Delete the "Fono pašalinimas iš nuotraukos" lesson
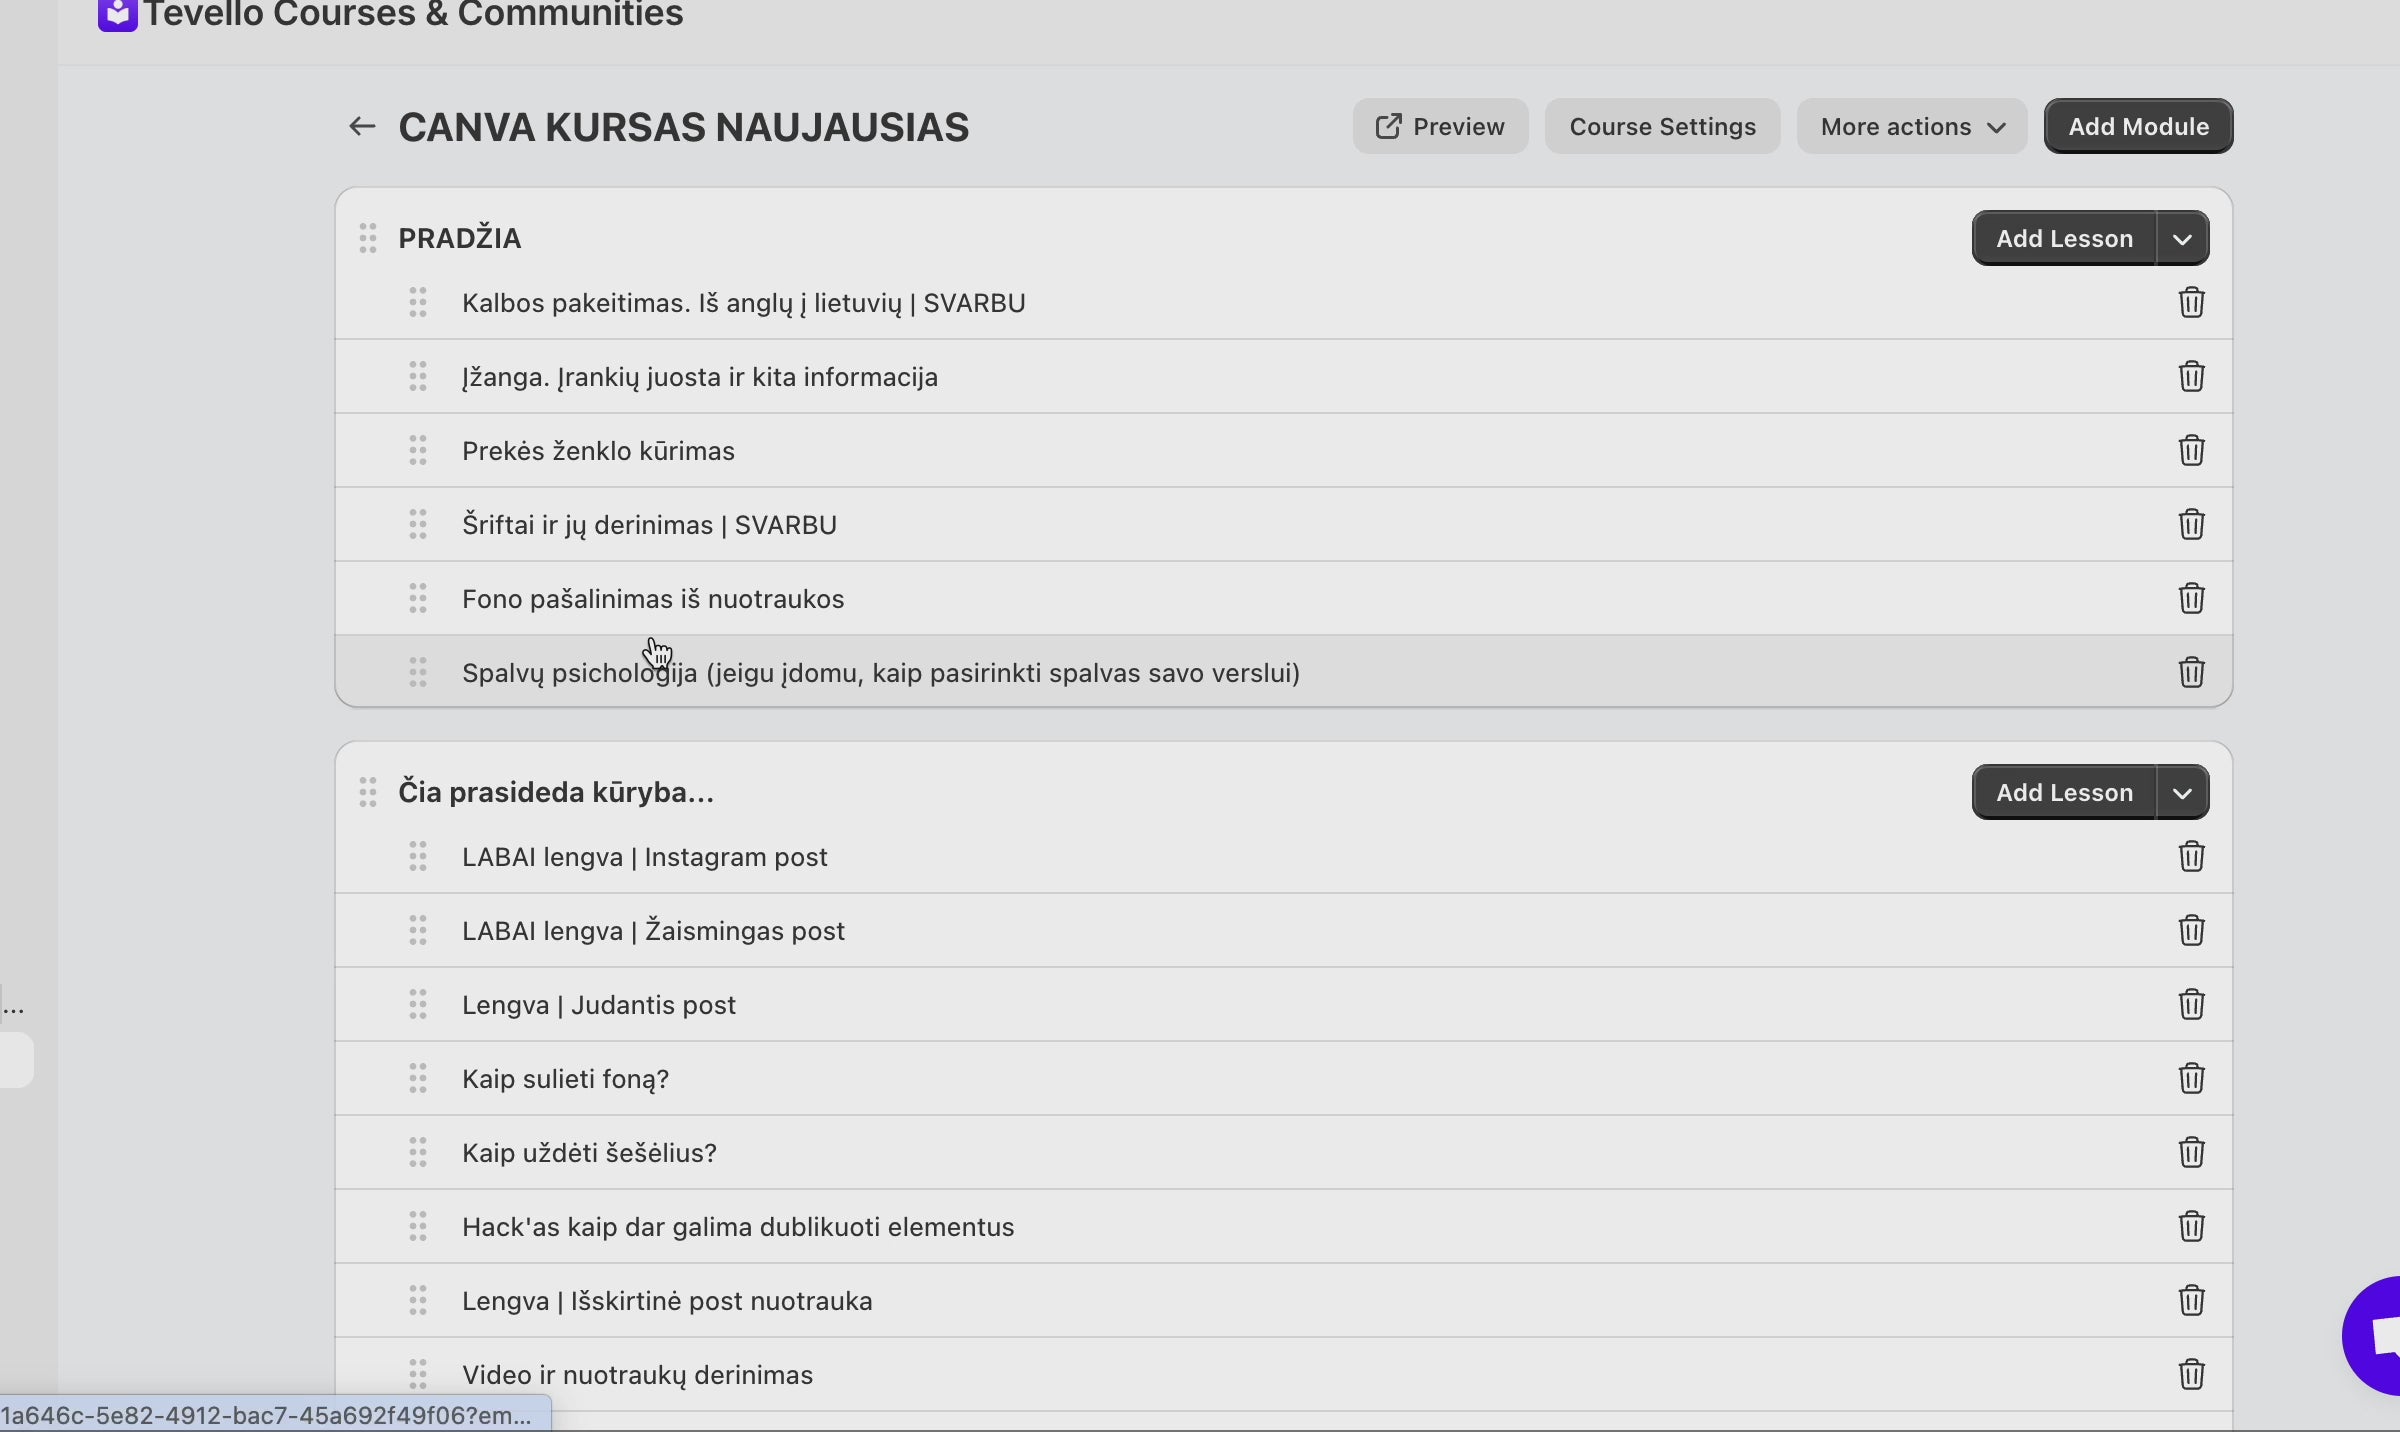2400x1432 pixels. (2190, 598)
